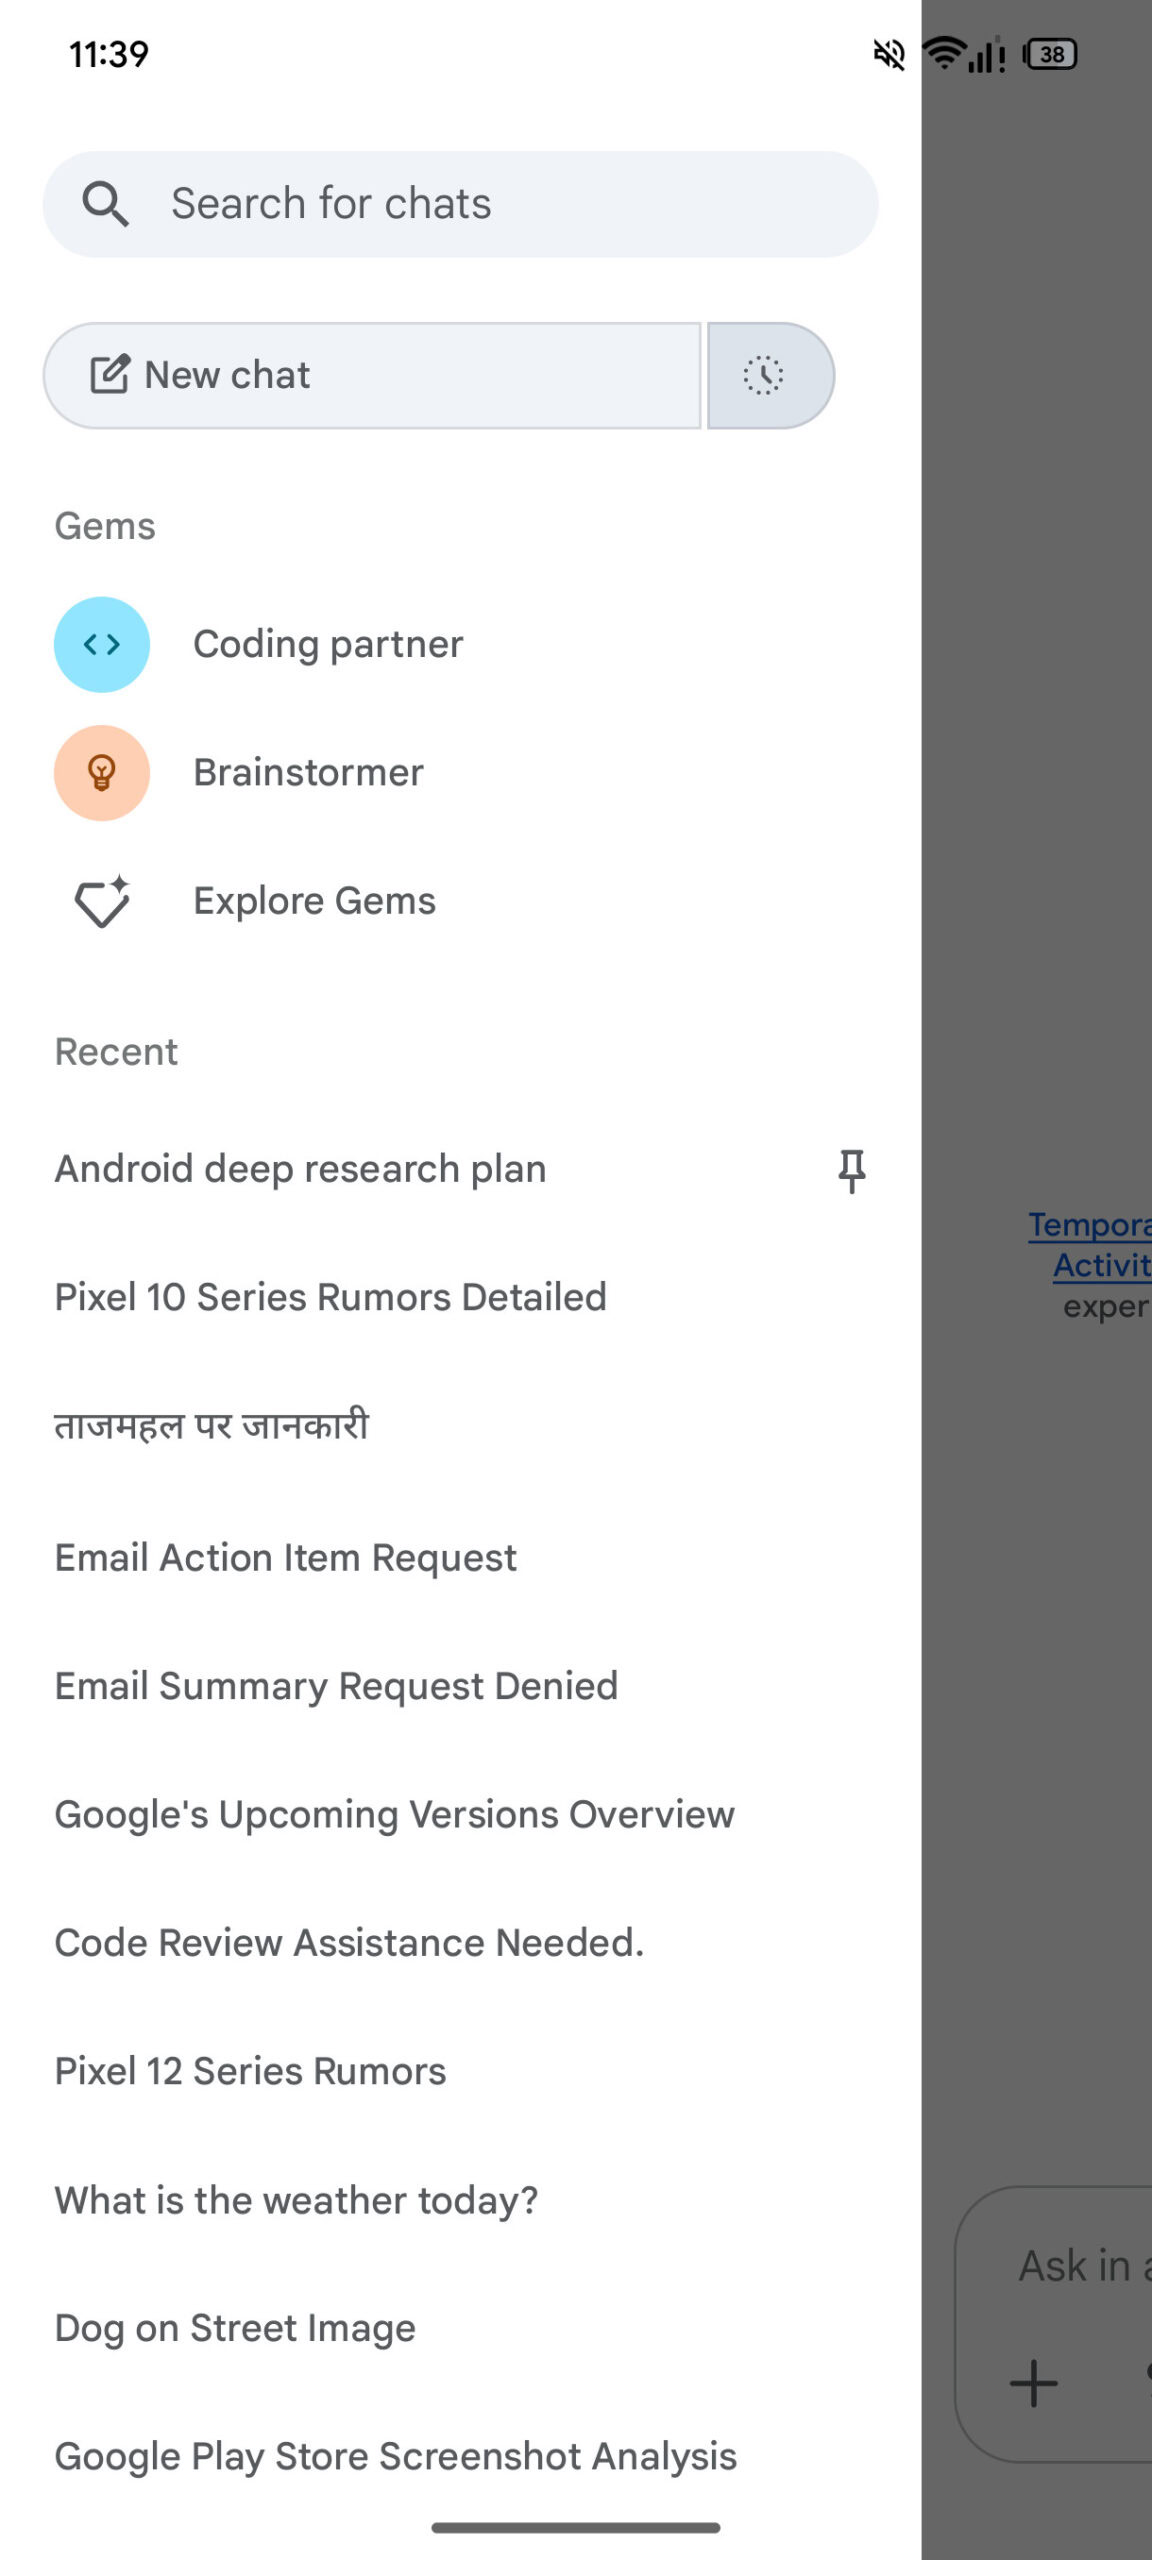
Task: Start a New chat
Action: pos(372,376)
